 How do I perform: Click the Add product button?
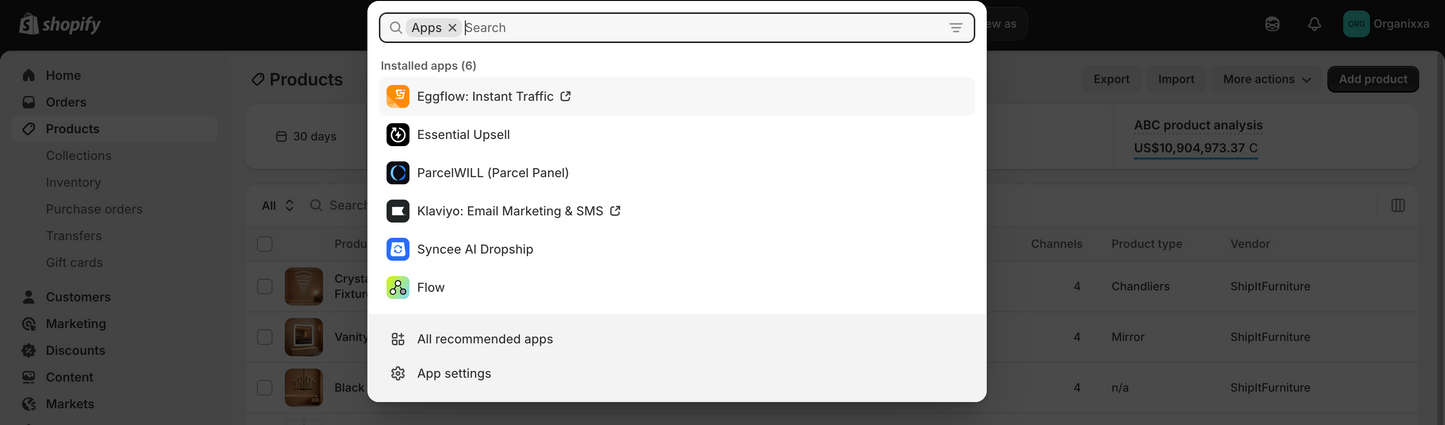1373,79
